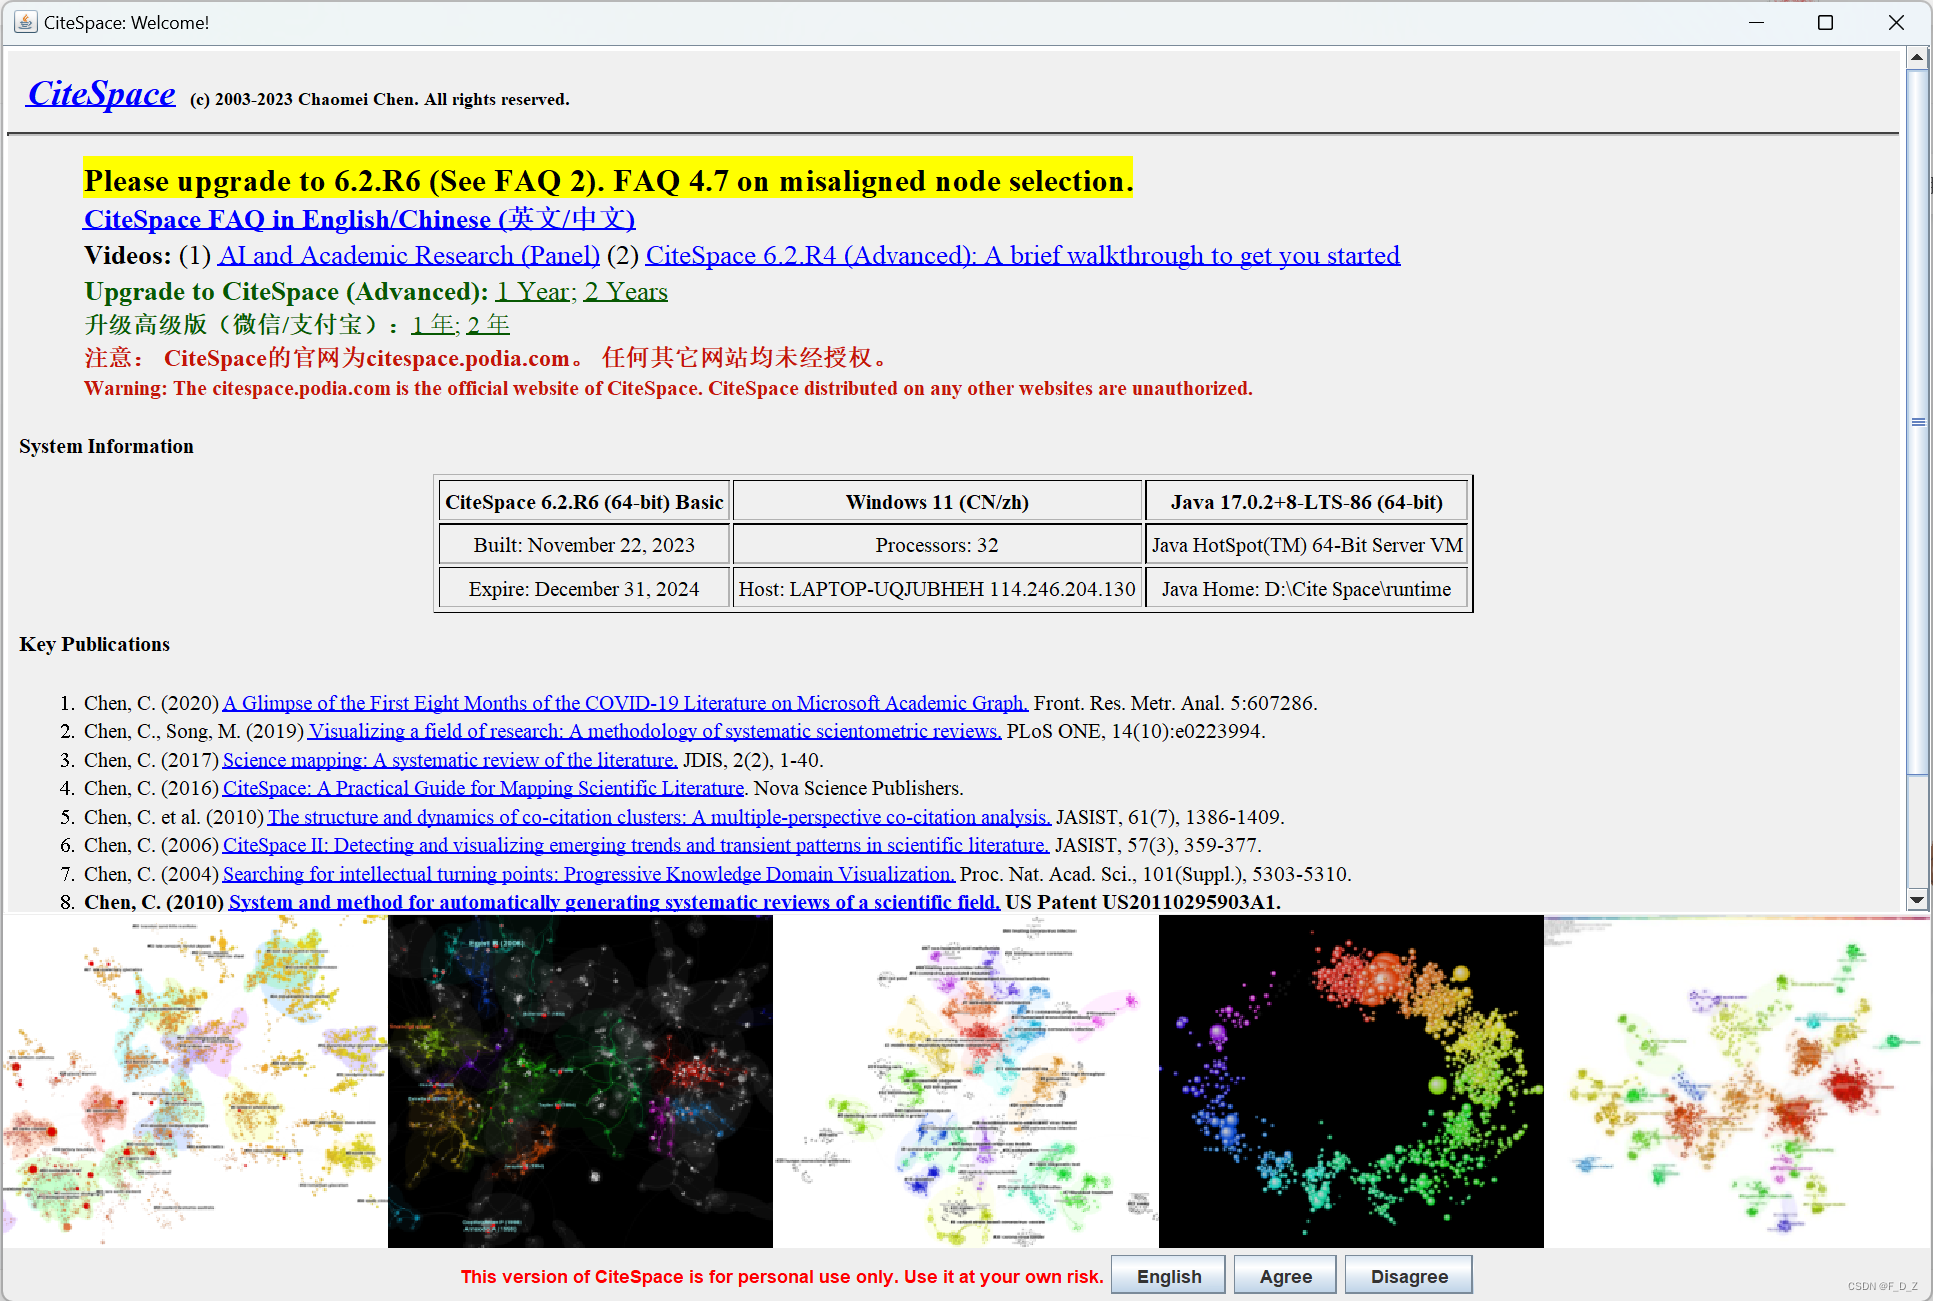Open CiteSpace FAQ in English/Chinese link

click(x=359, y=218)
